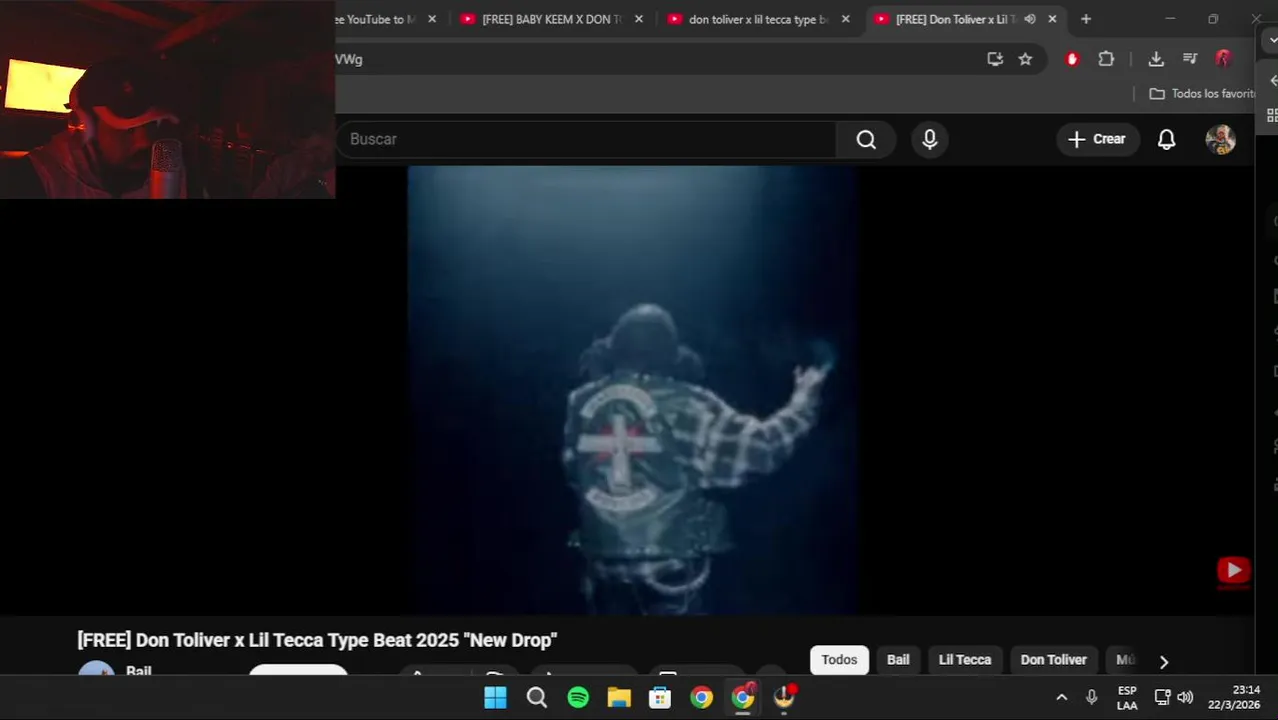1278x720 pixels.
Task: Open YouTube notifications bell
Action: pyautogui.click(x=1166, y=140)
